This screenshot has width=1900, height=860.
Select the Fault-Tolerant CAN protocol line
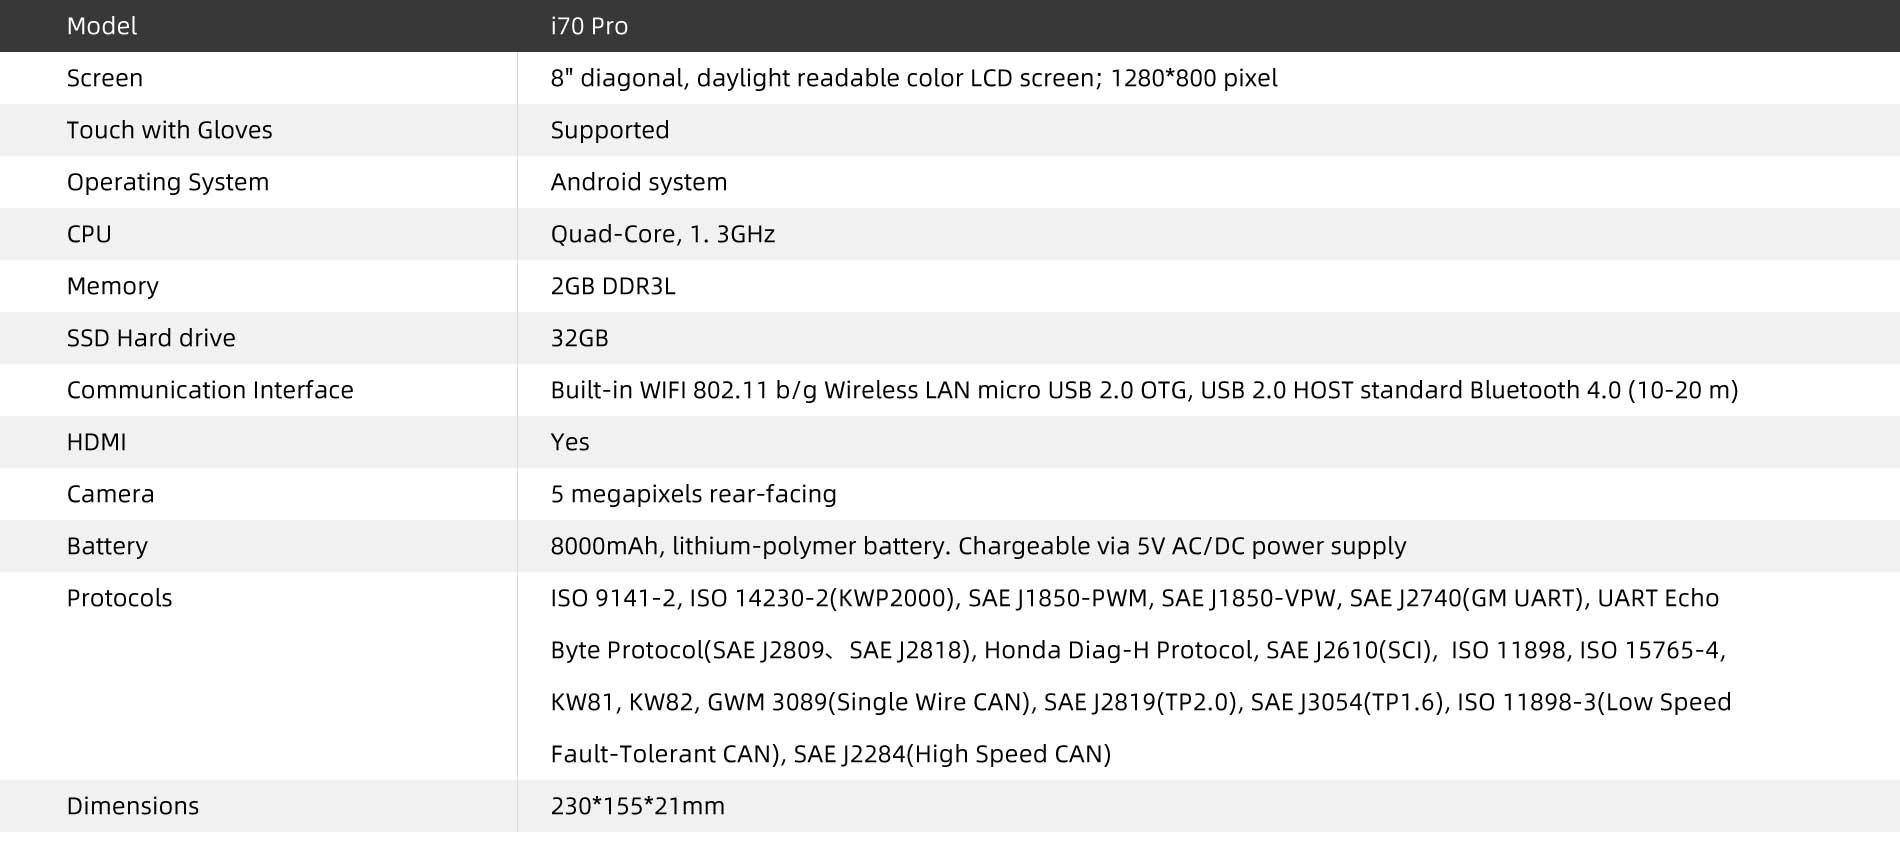click(831, 754)
